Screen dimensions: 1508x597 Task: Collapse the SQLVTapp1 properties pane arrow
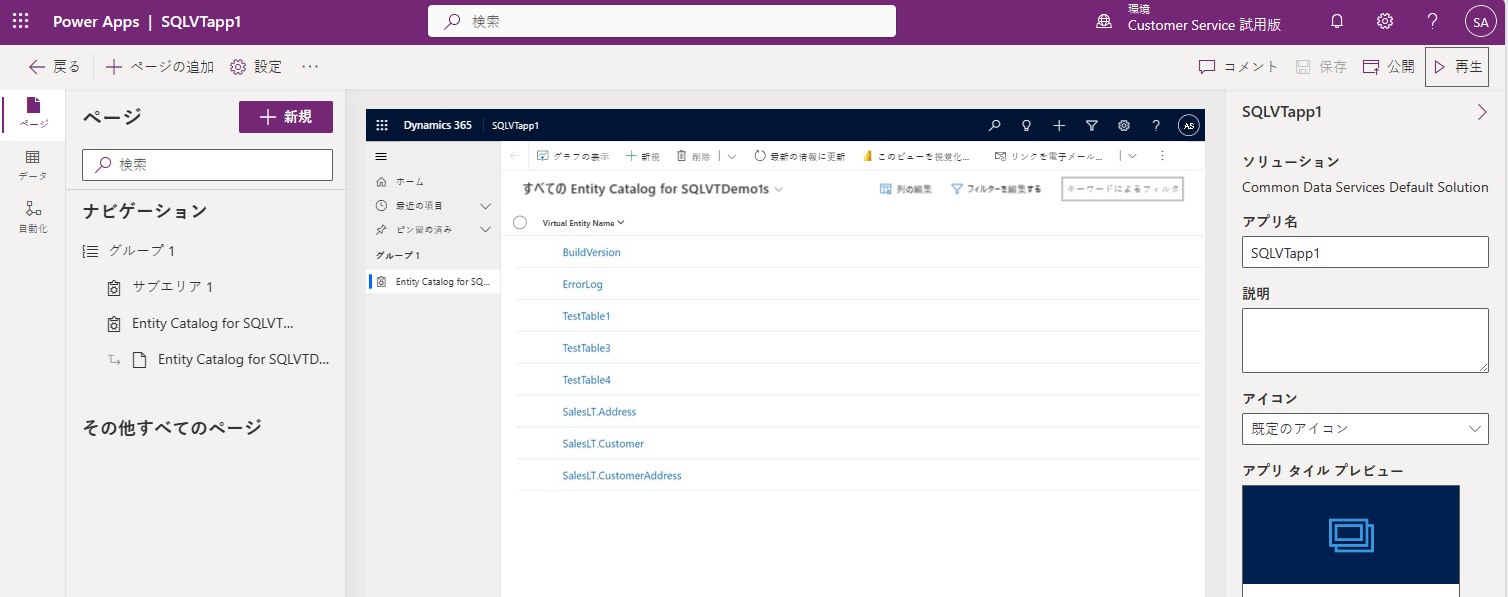tap(1482, 112)
